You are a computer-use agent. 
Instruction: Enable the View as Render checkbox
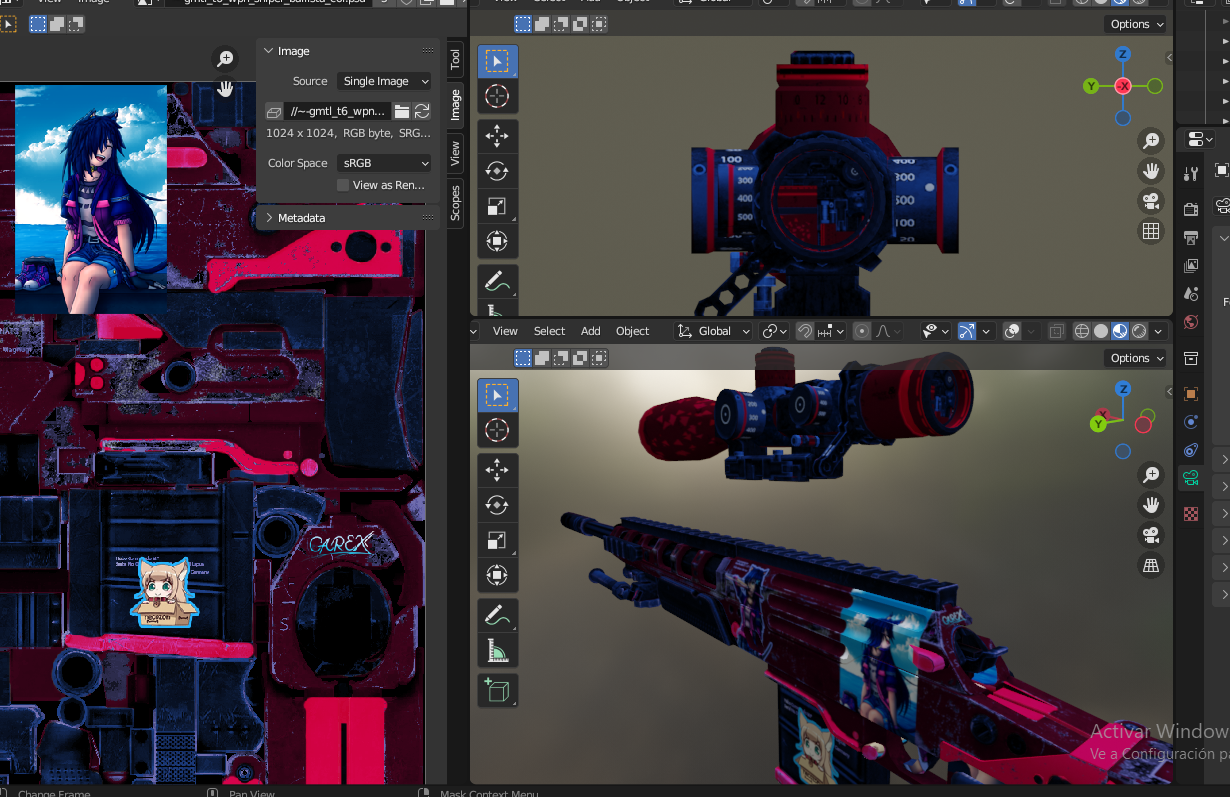click(343, 185)
